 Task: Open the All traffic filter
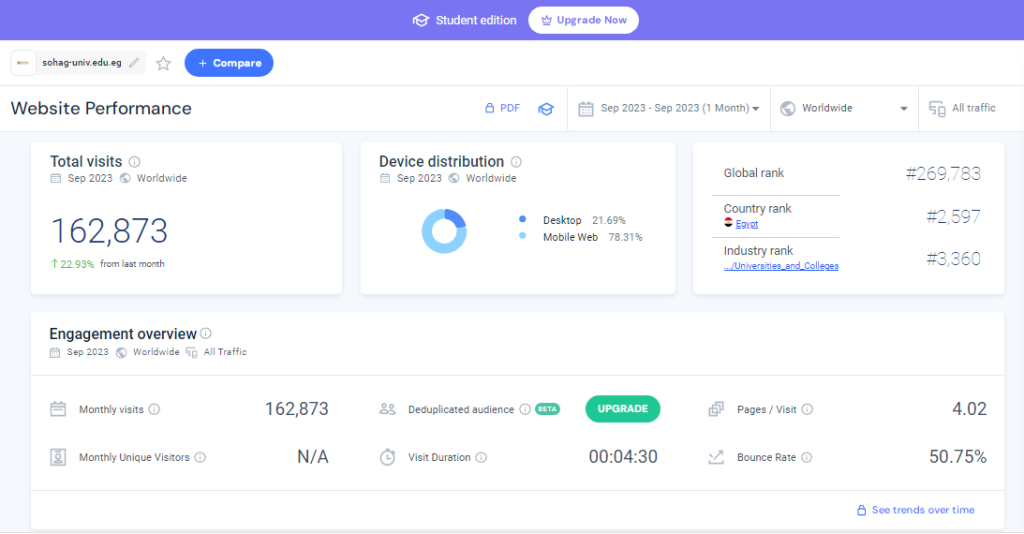pyautogui.click(x=962, y=108)
